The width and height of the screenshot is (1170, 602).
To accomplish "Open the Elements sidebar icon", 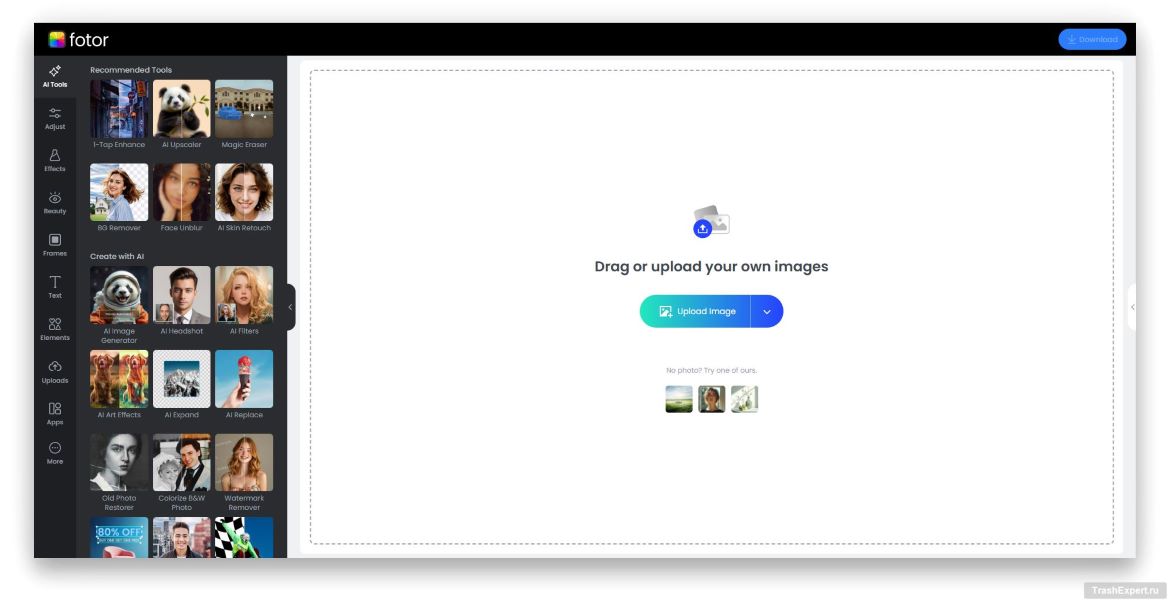I will point(55,328).
